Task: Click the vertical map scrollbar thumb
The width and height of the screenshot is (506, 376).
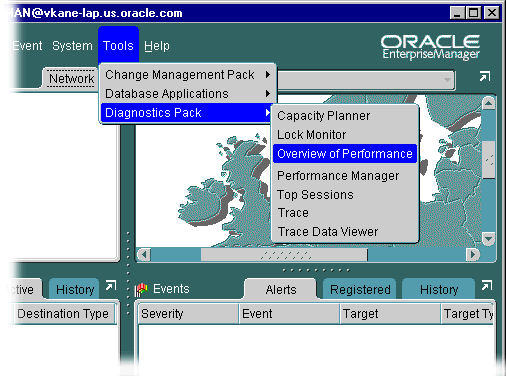Action: tap(489, 159)
